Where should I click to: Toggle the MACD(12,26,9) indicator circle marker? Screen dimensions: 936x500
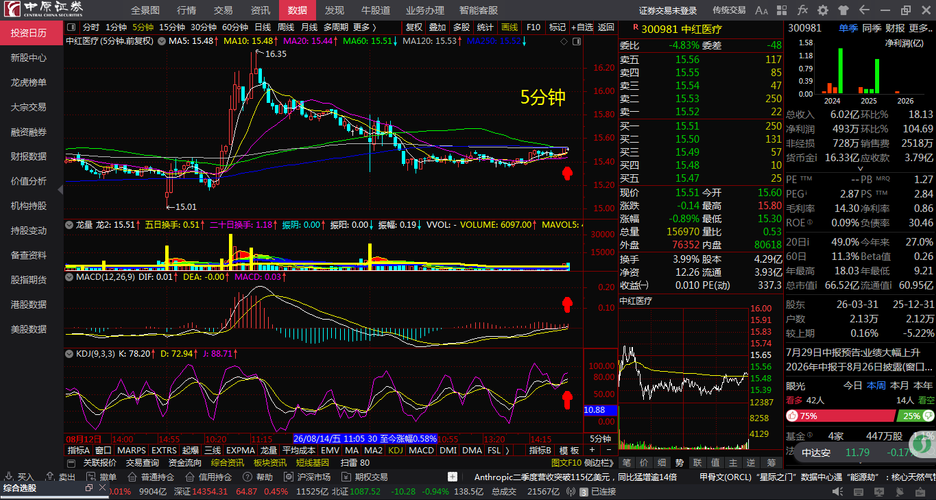[x=69, y=277]
